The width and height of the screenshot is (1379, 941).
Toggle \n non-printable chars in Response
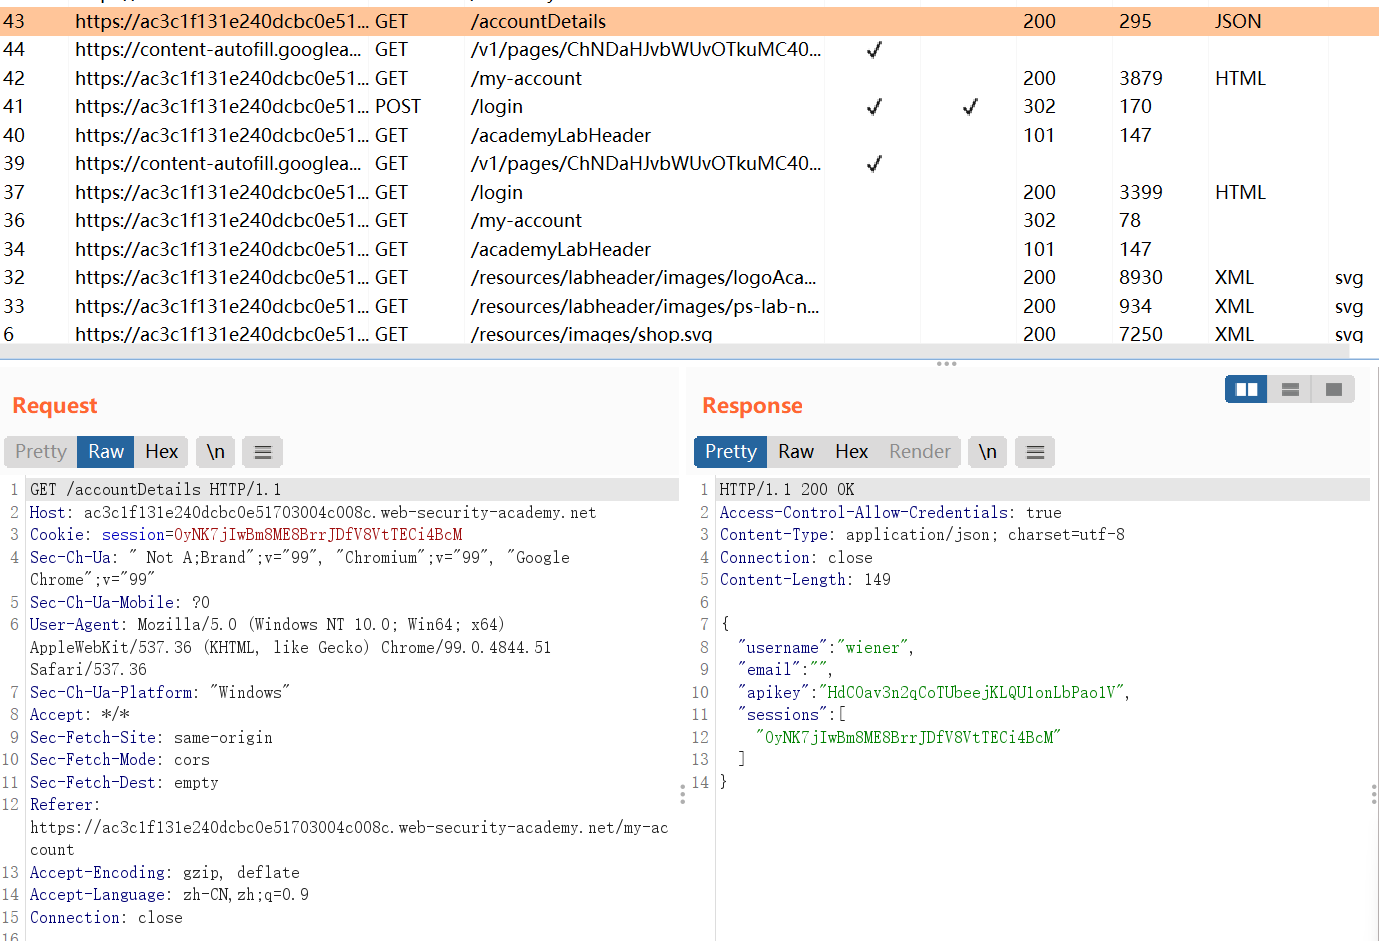987,452
